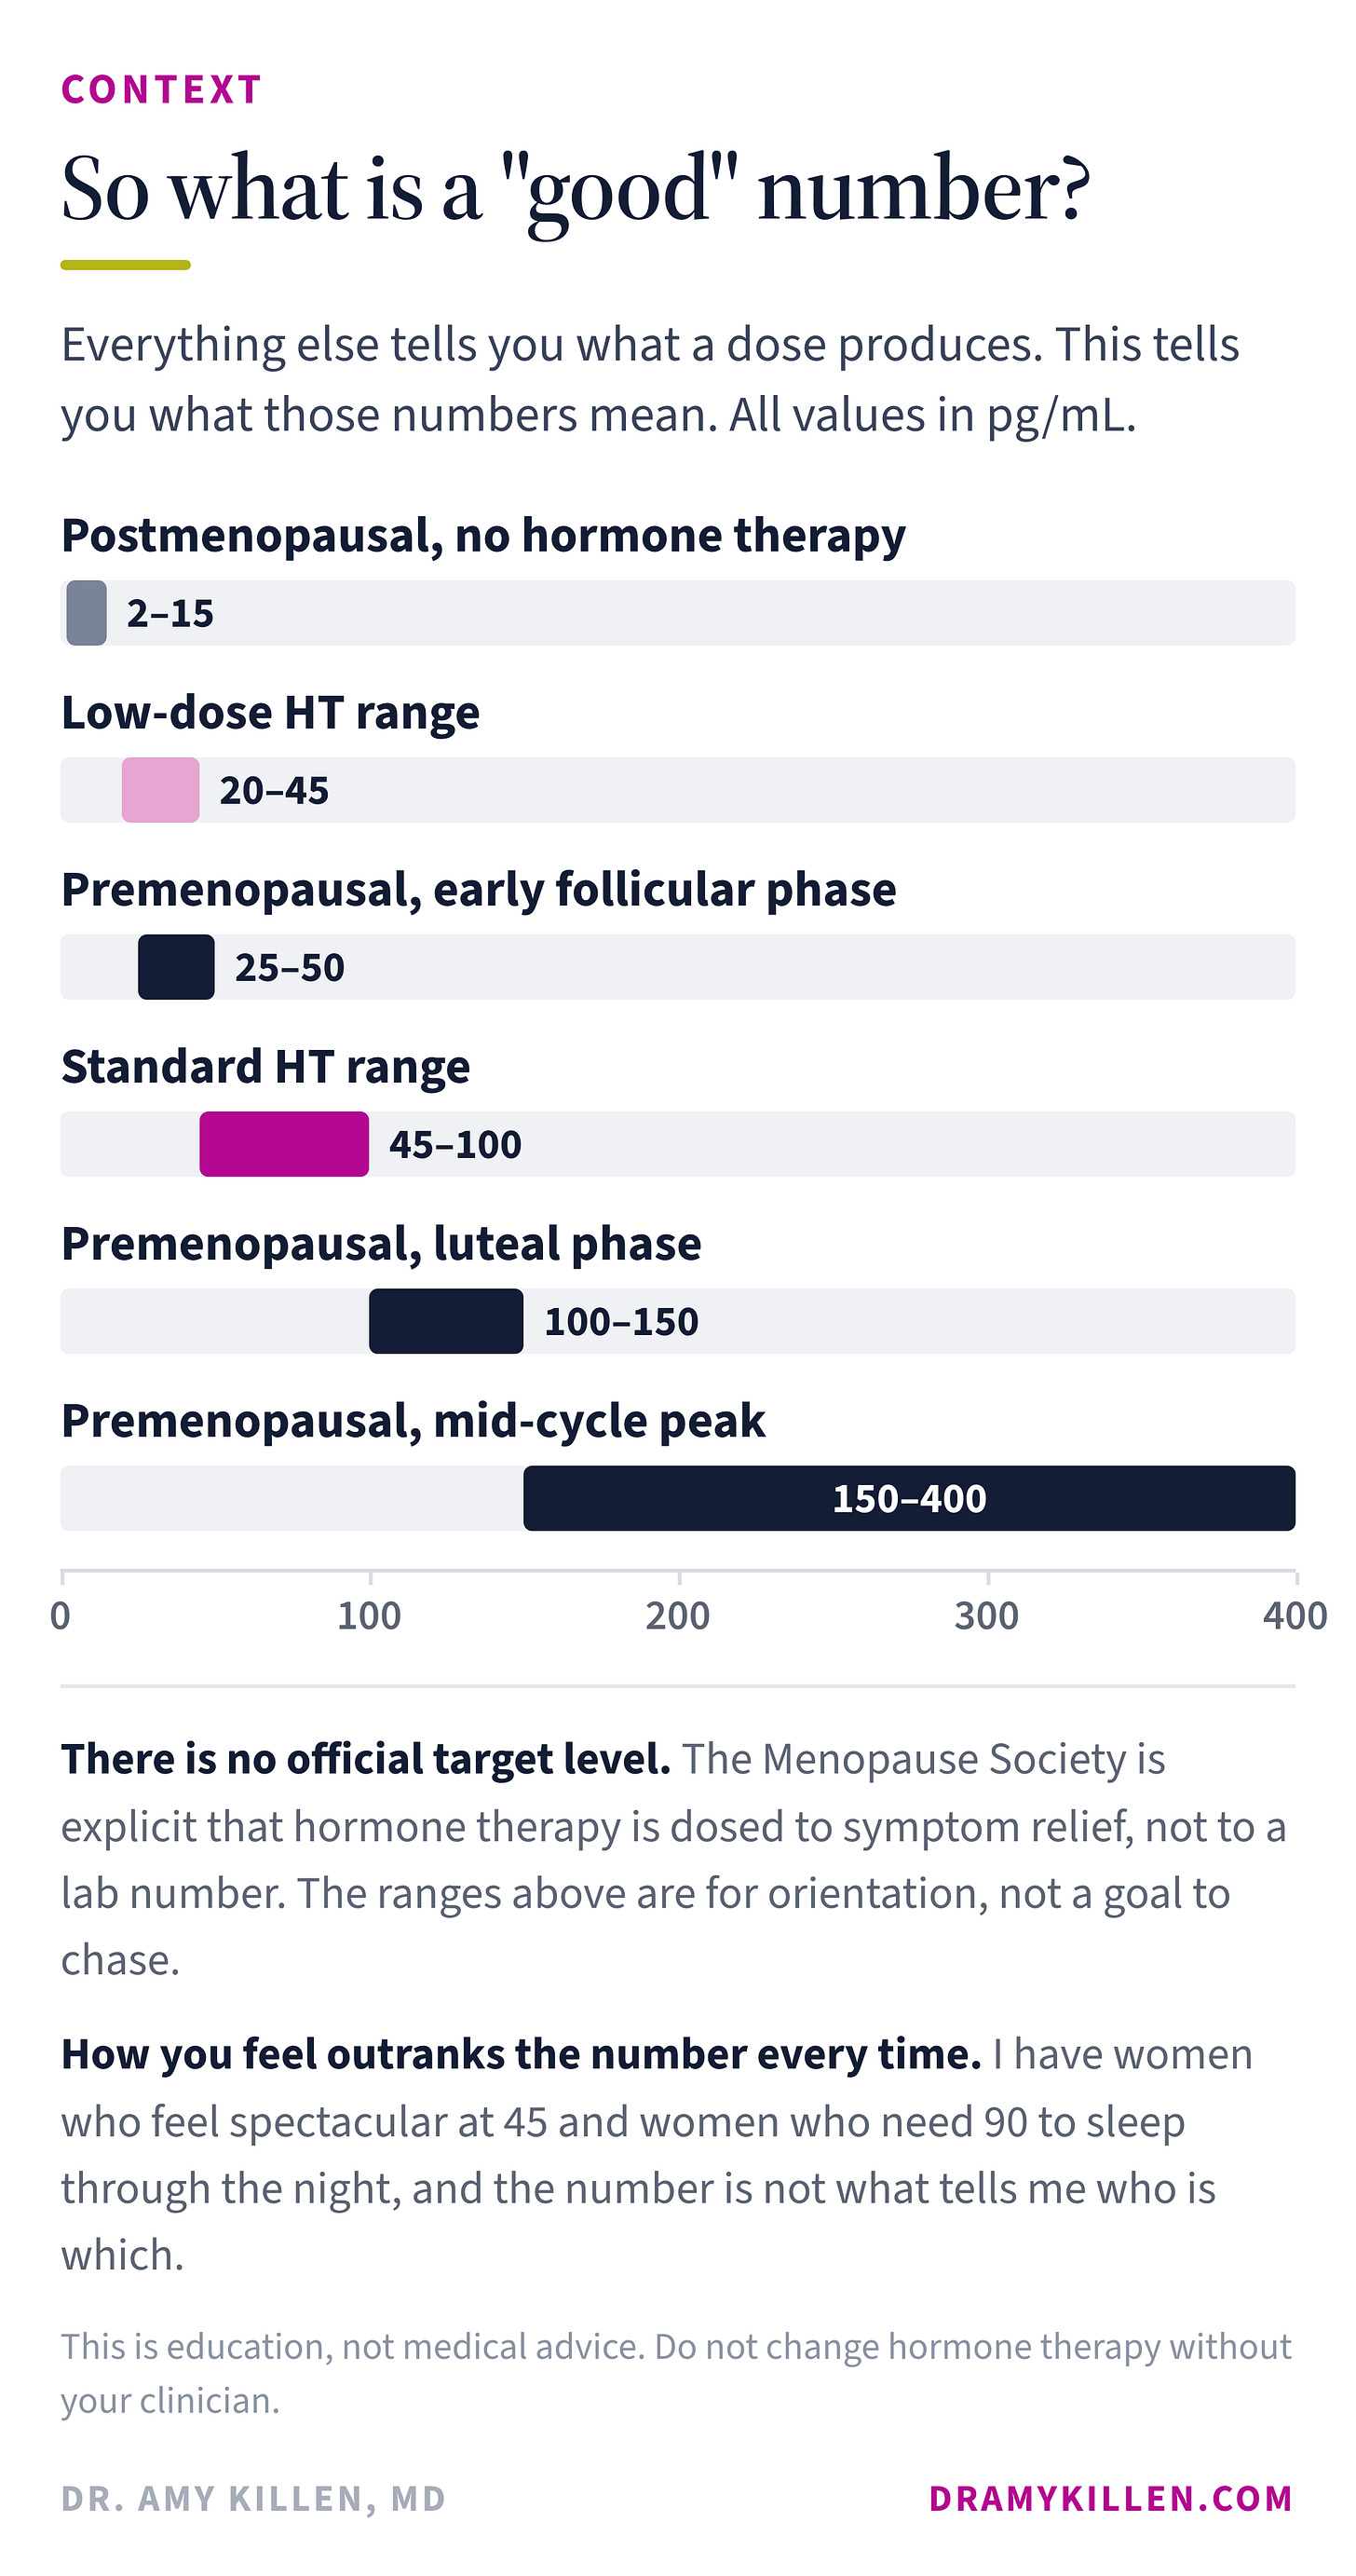Click the title 'So what is a good number?'
Image resolution: width=1356 pixels, height=2576 pixels.
click(575, 190)
